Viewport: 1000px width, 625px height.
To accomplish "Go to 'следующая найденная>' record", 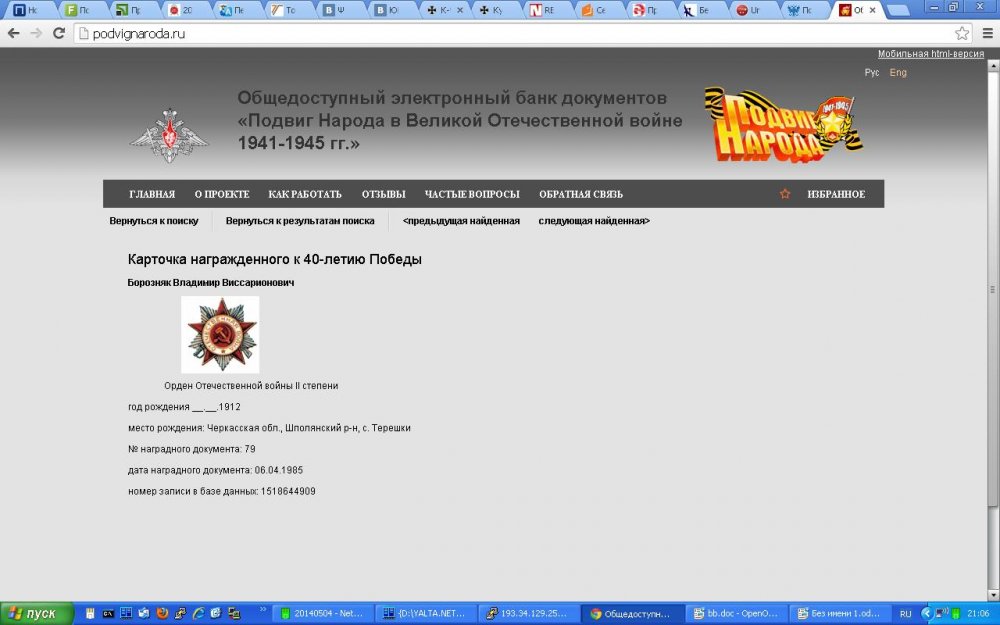I will 594,221.
